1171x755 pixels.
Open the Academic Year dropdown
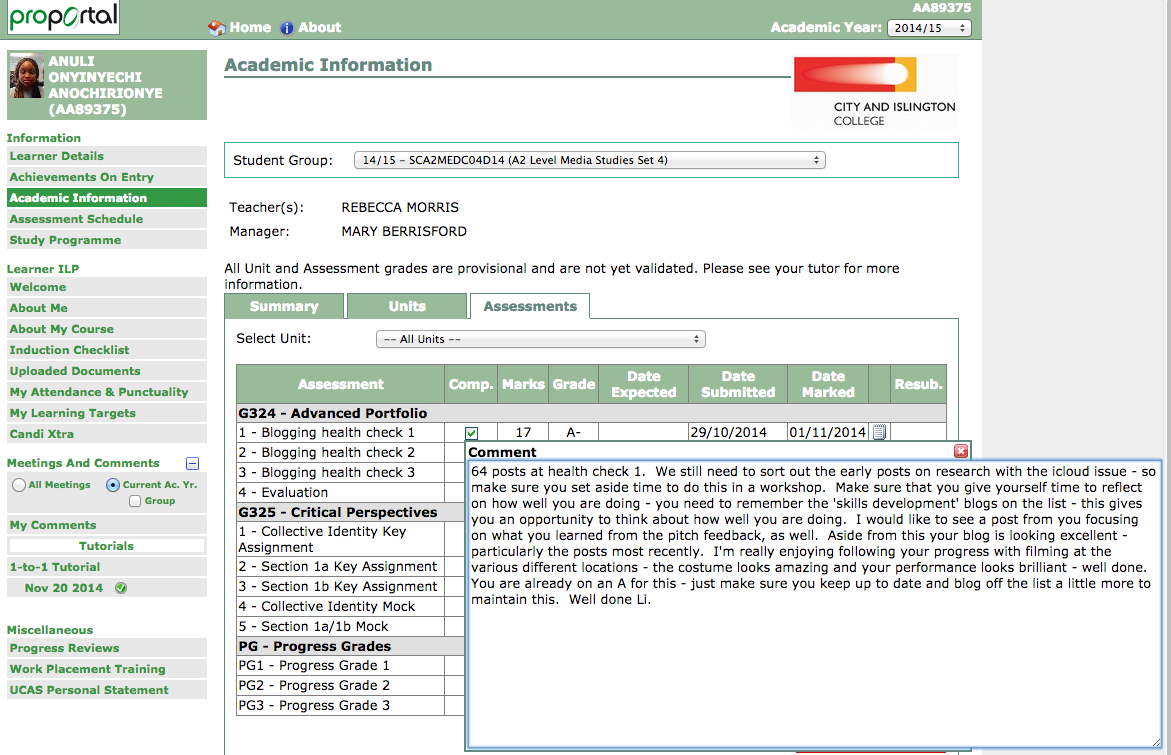[x=929, y=28]
